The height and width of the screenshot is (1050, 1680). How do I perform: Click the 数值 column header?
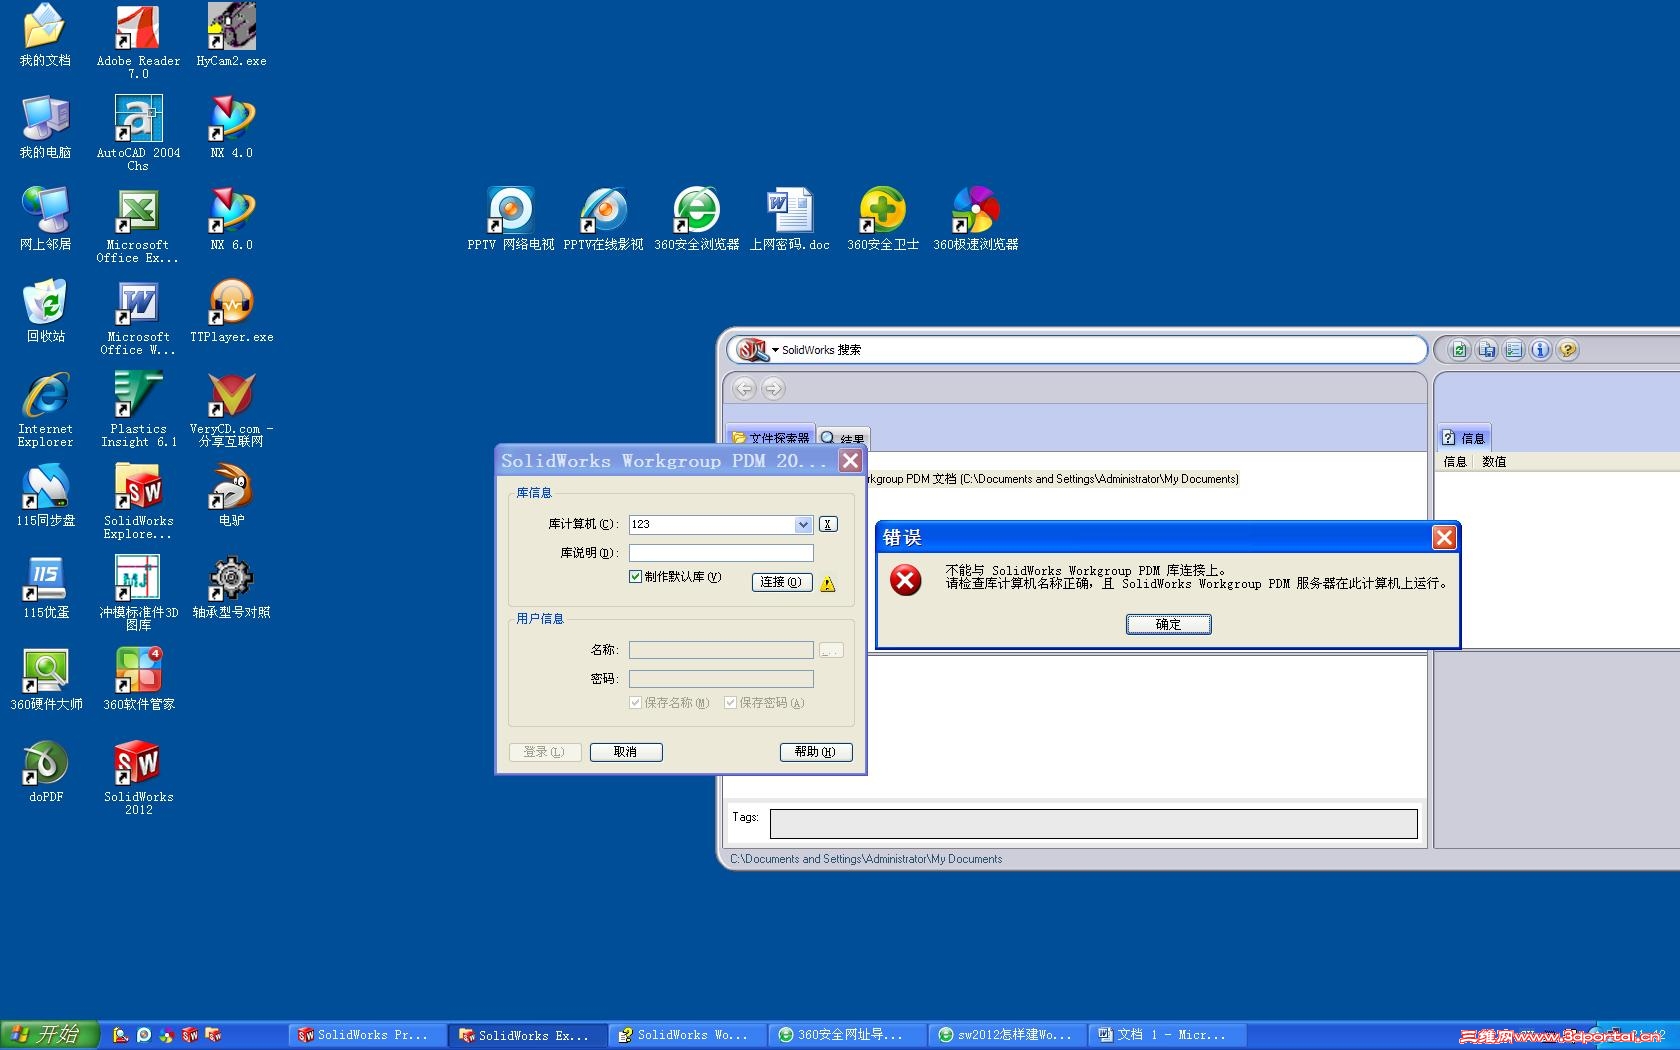click(x=1494, y=462)
